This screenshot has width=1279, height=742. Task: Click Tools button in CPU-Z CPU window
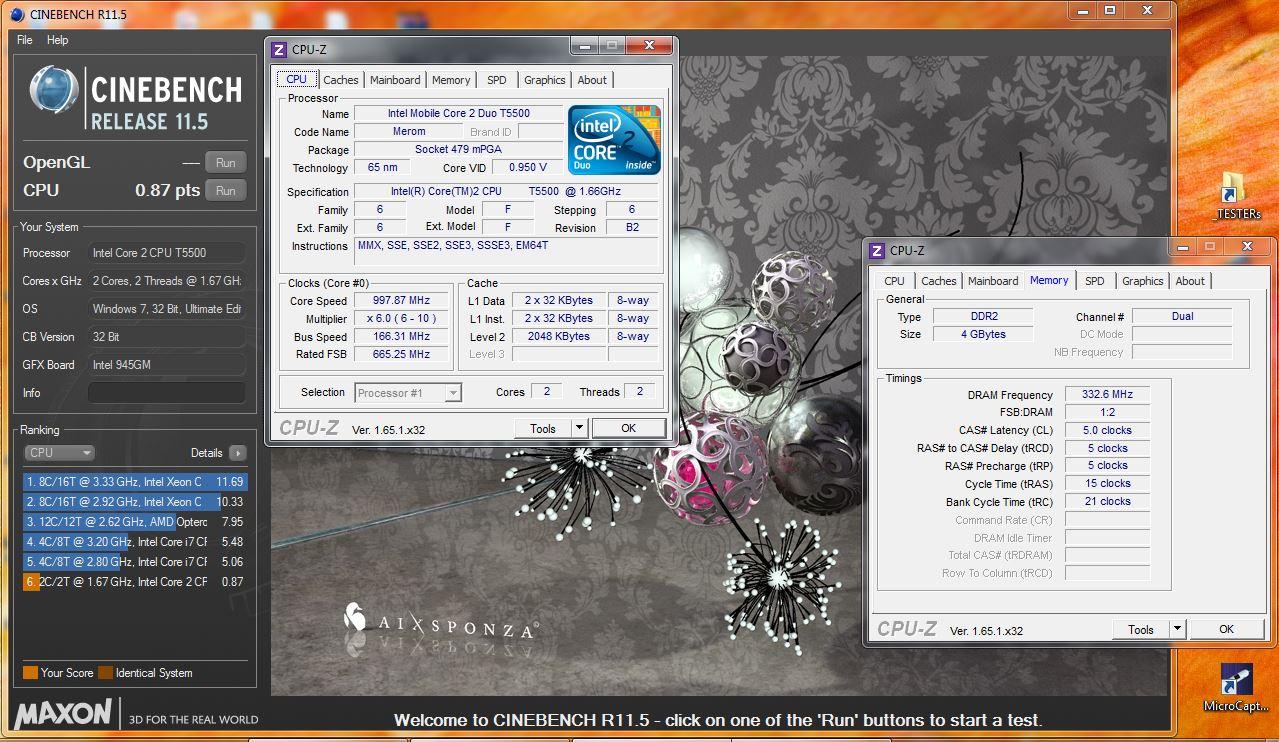click(543, 428)
